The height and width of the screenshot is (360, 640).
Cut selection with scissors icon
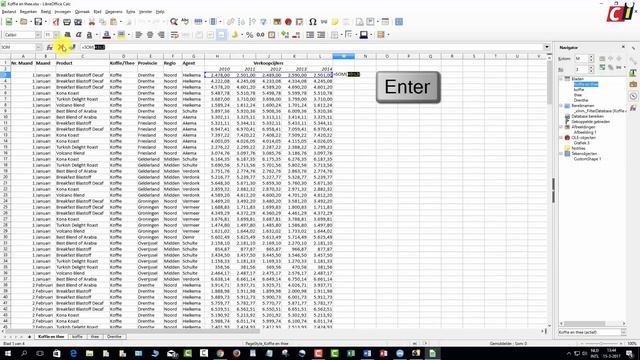pos(91,22)
